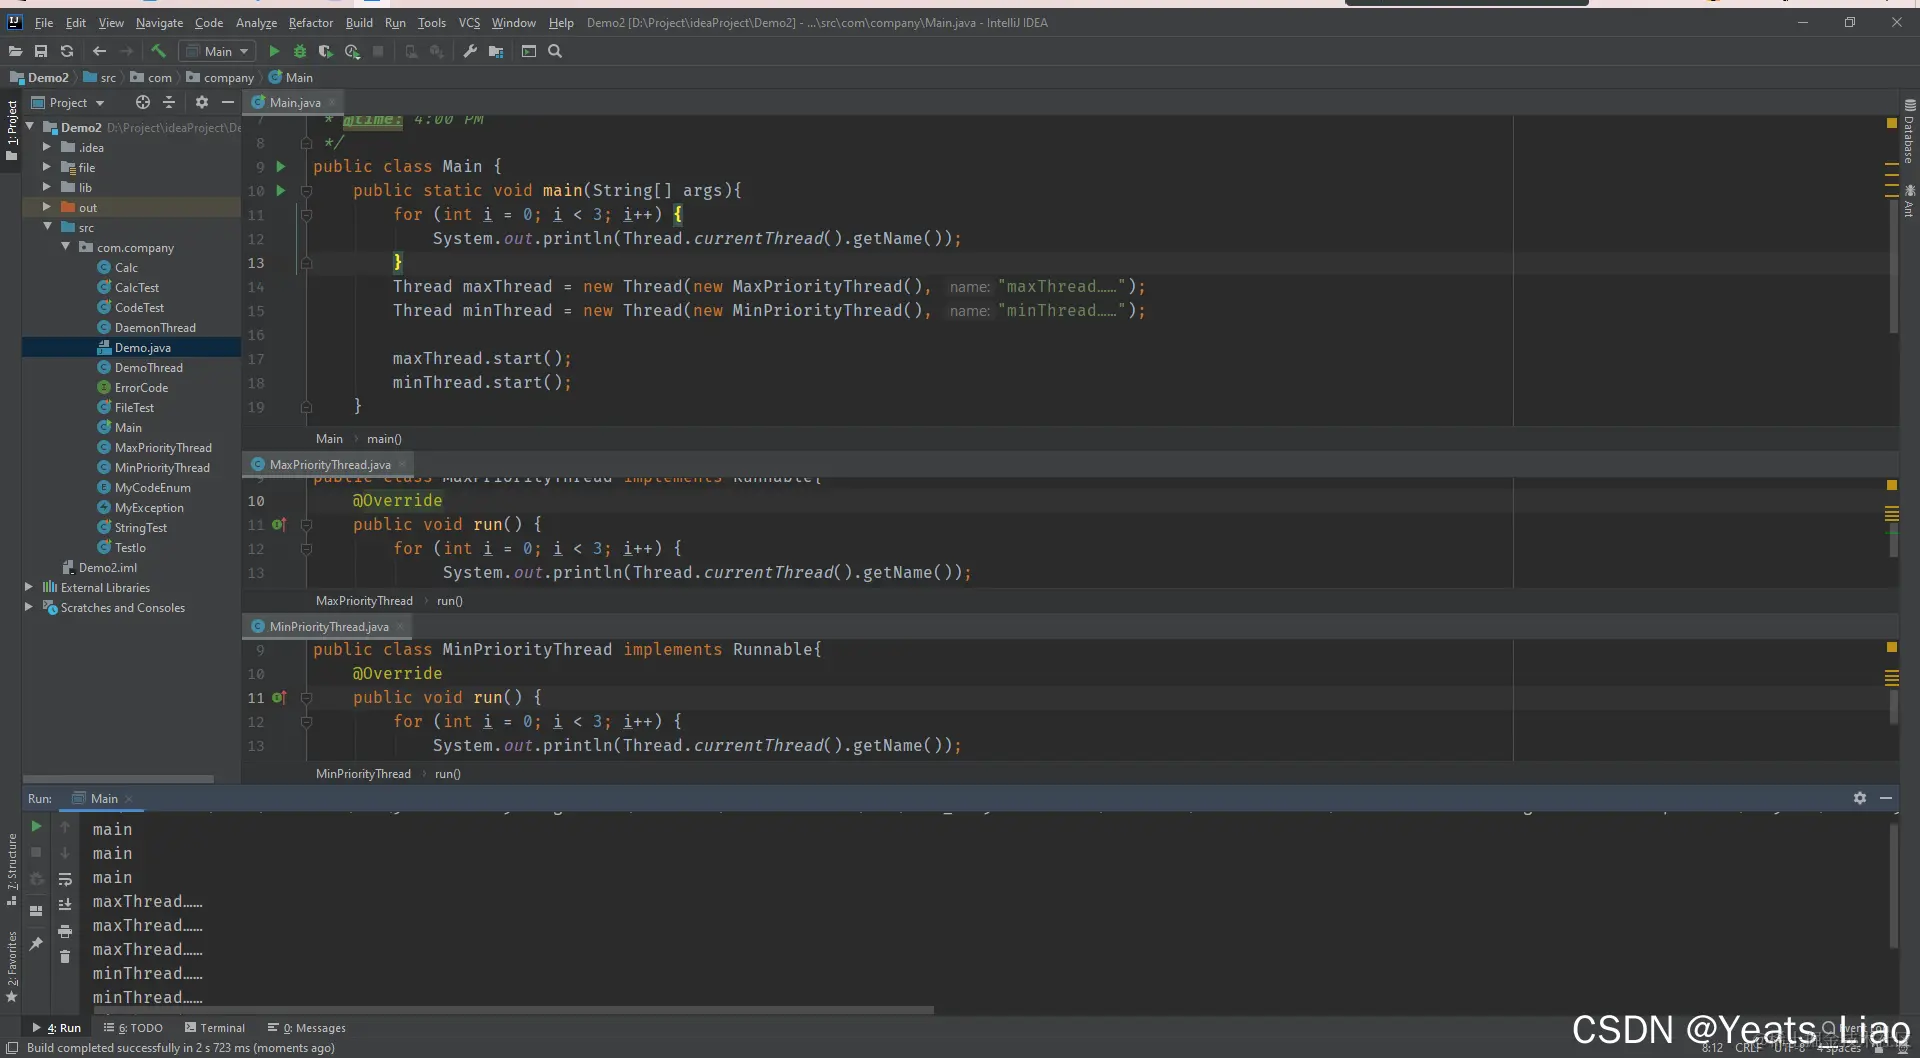Expand the .idea folder
The width and height of the screenshot is (1920, 1058).
pyautogui.click(x=47, y=147)
